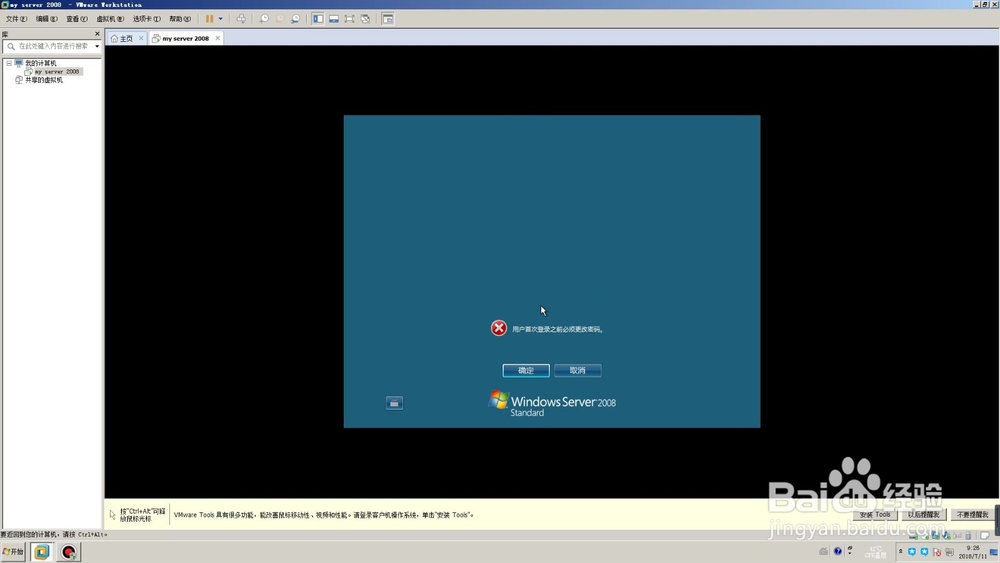This screenshot has width=1000, height=563.
Task: Click the library search input field
Action: pyautogui.click(x=51, y=46)
